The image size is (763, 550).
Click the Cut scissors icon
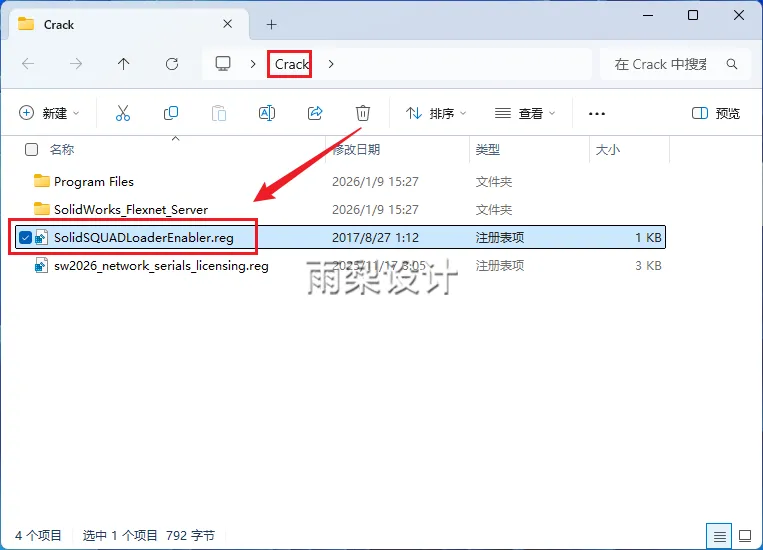coord(123,113)
